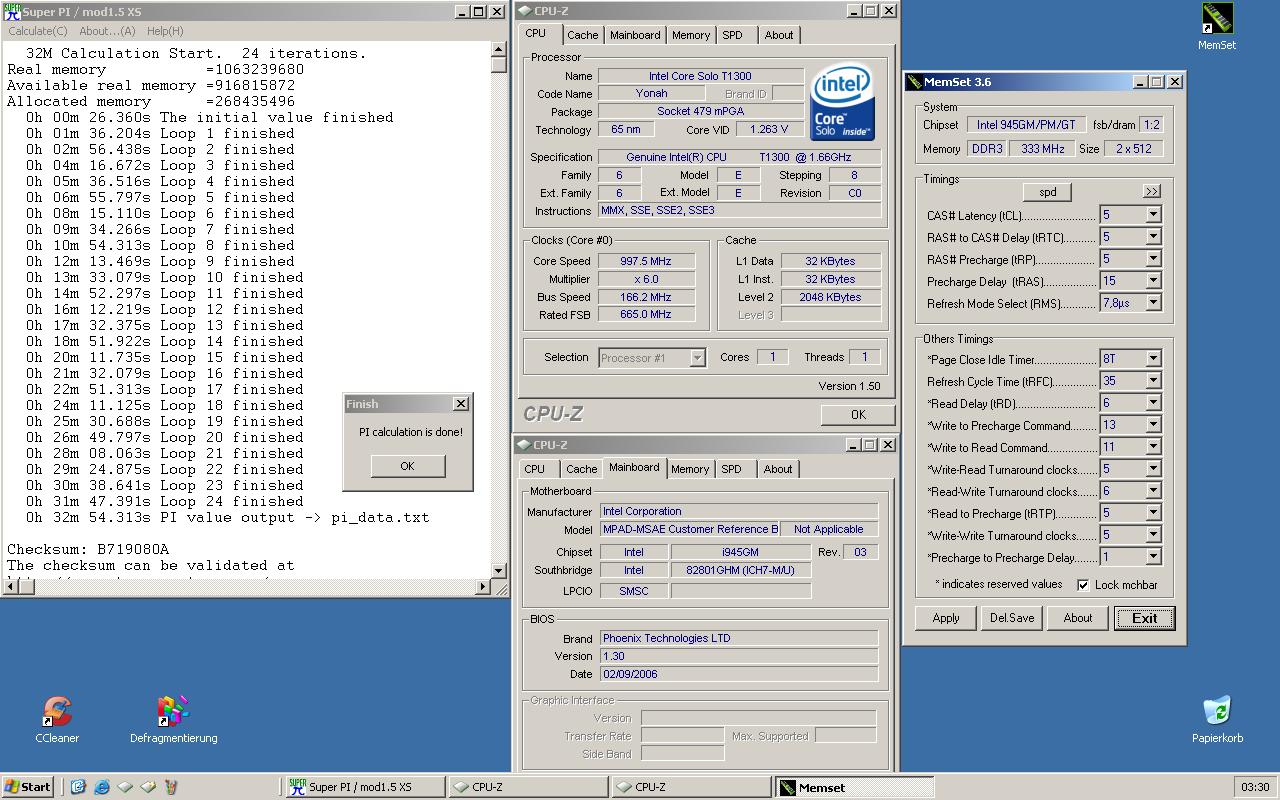Click the >> expand button in MemSet Timings
Image resolution: width=1280 pixels, height=800 pixels.
(x=1152, y=192)
